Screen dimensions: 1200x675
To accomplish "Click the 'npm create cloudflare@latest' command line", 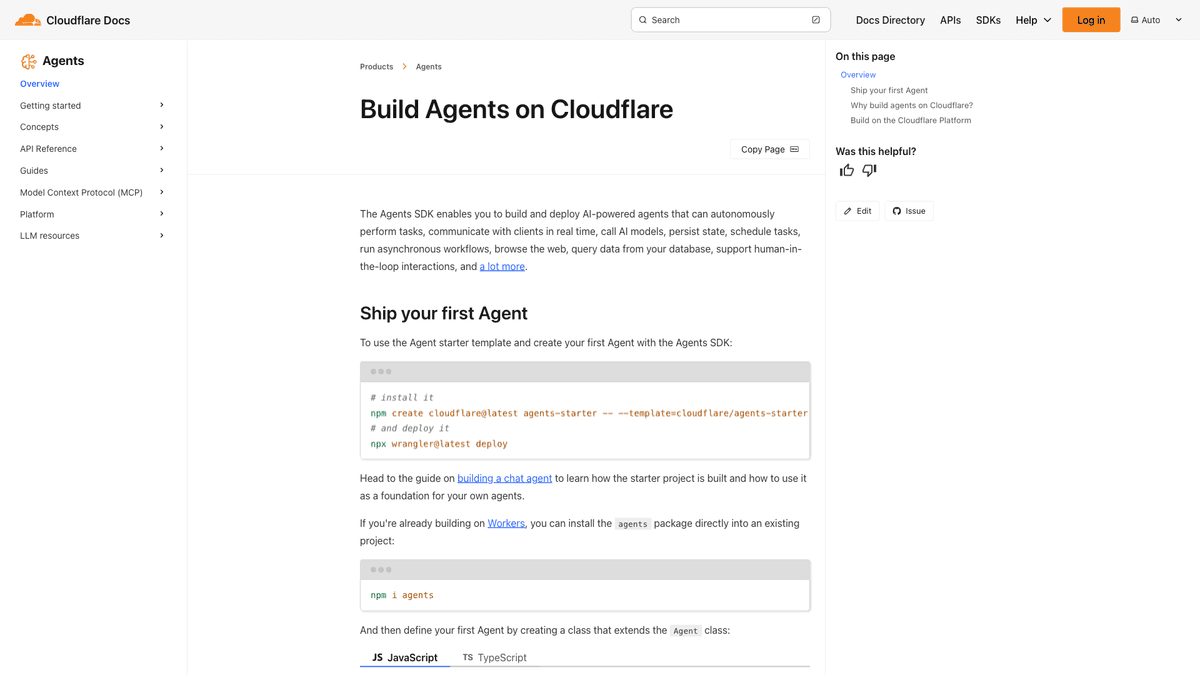I will (x=589, y=413).
